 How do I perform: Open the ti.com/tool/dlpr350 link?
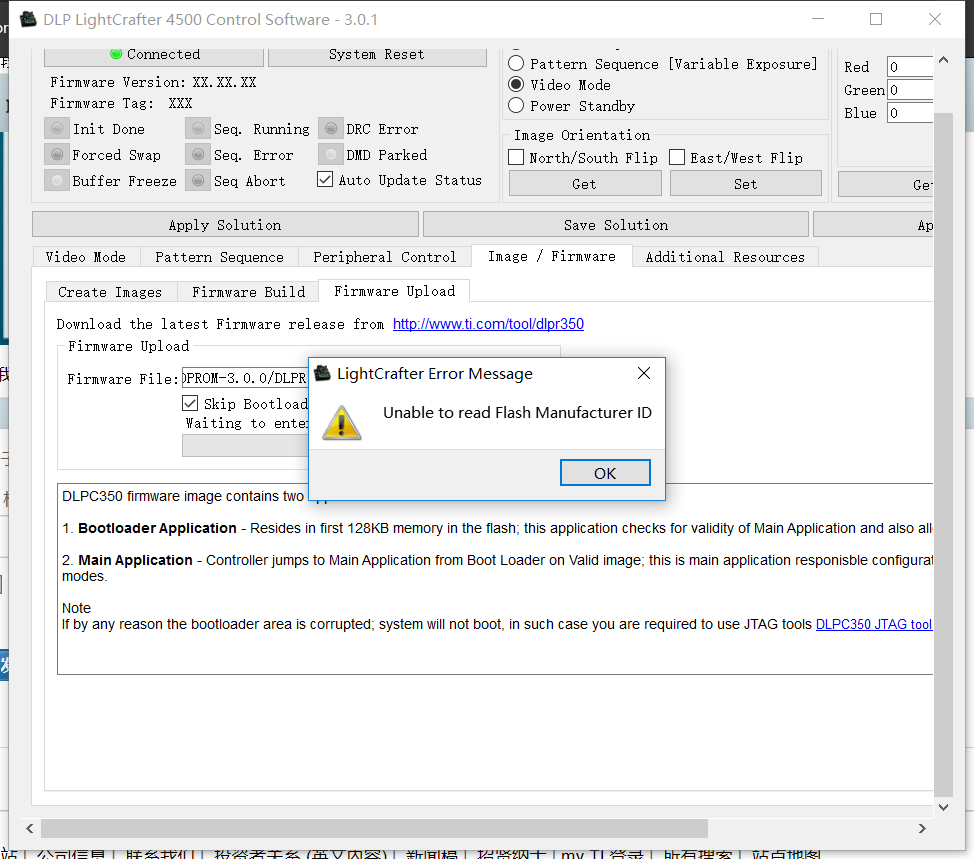[x=488, y=324]
